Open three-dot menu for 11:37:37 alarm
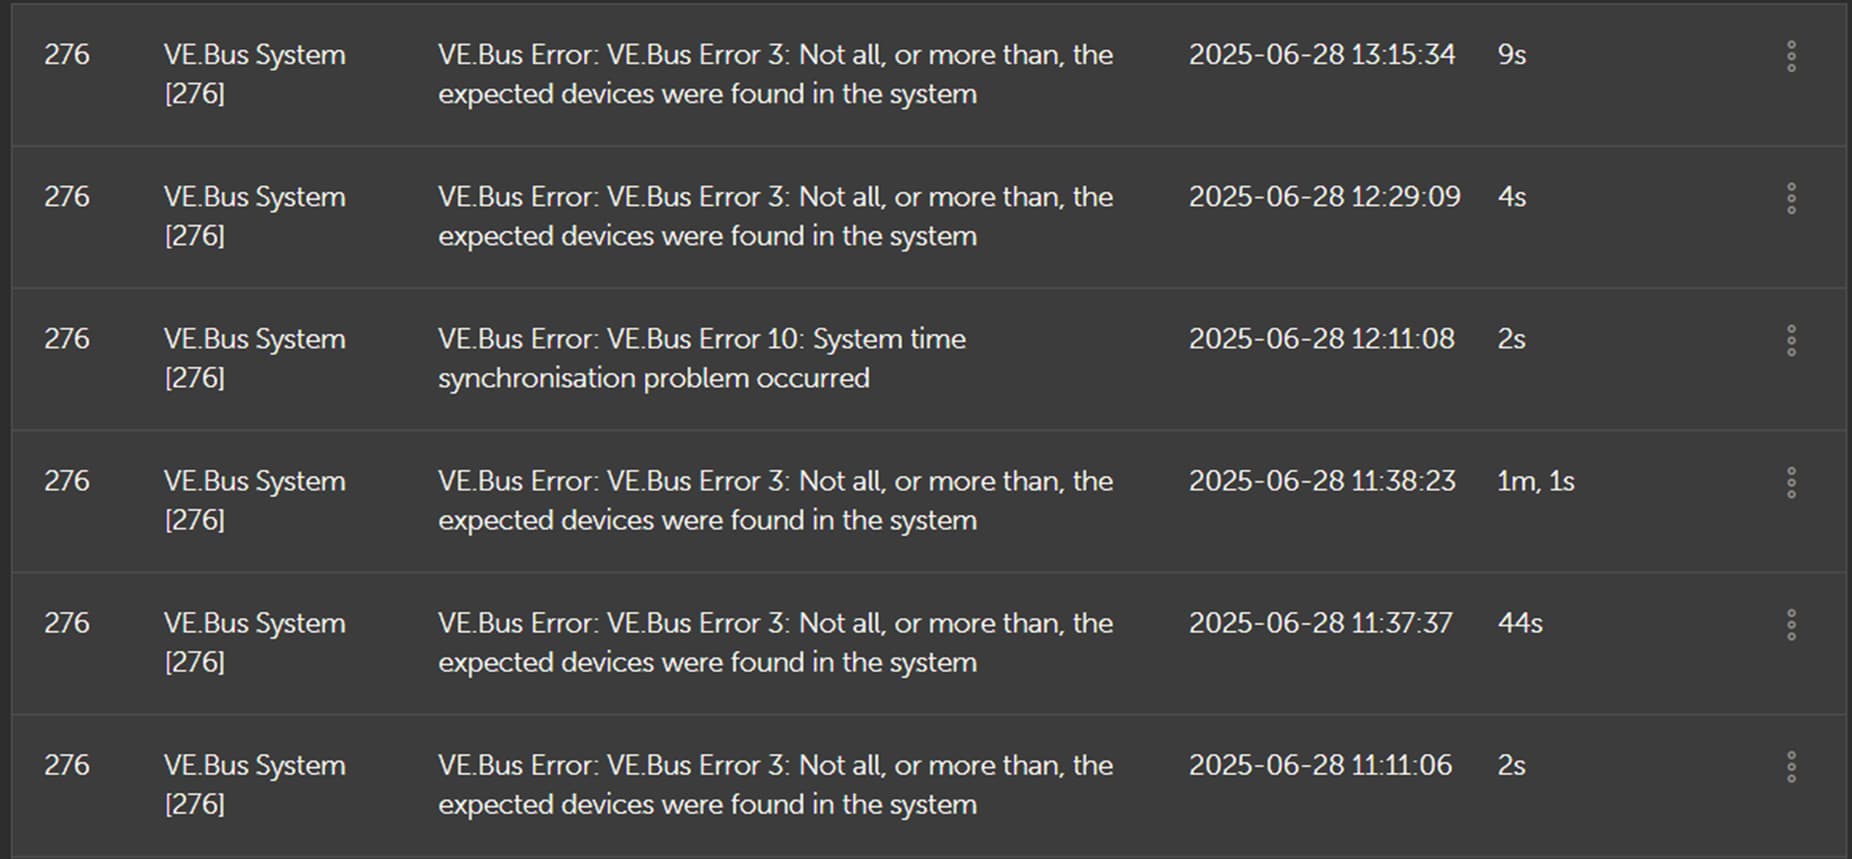The width and height of the screenshot is (1852, 859). click(x=1791, y=624)
